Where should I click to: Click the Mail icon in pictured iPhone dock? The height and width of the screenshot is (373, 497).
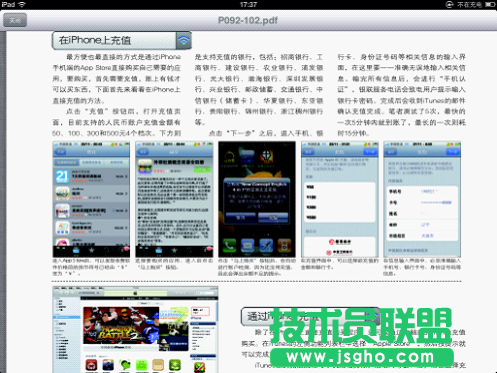click(247, 246)
